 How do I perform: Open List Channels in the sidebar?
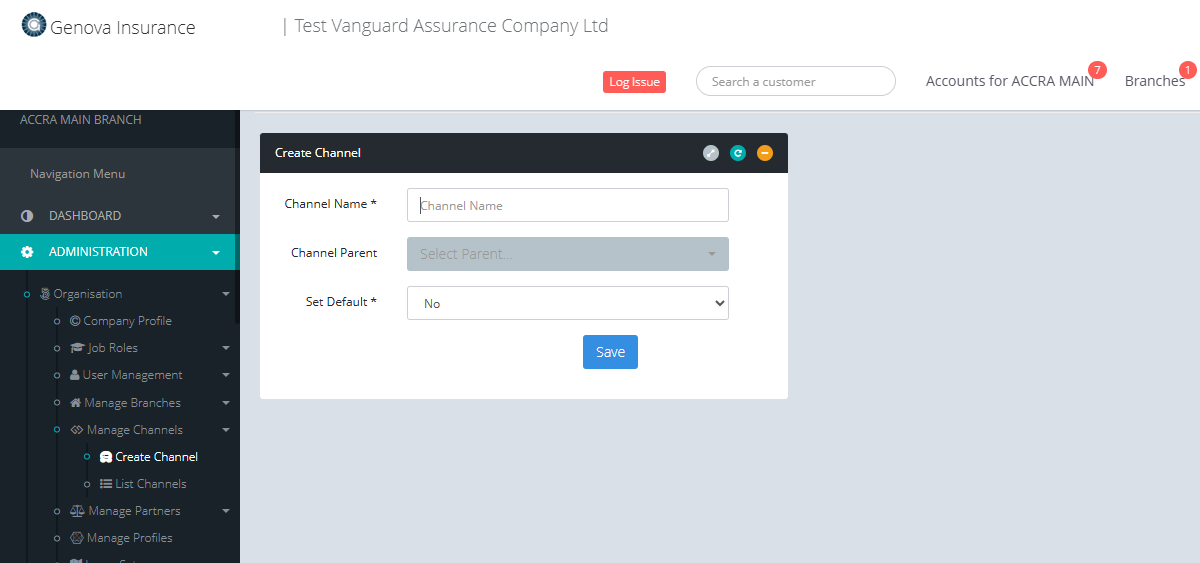(x=150, y=484)
